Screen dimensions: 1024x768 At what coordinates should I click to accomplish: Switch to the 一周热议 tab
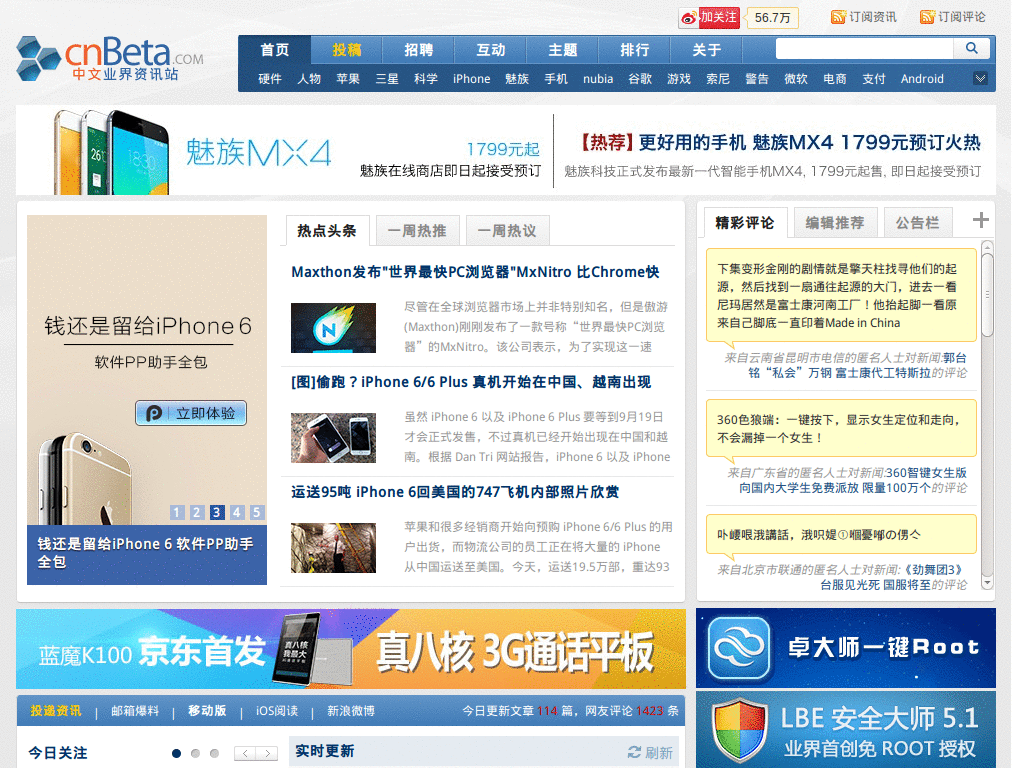pos(507,231)
